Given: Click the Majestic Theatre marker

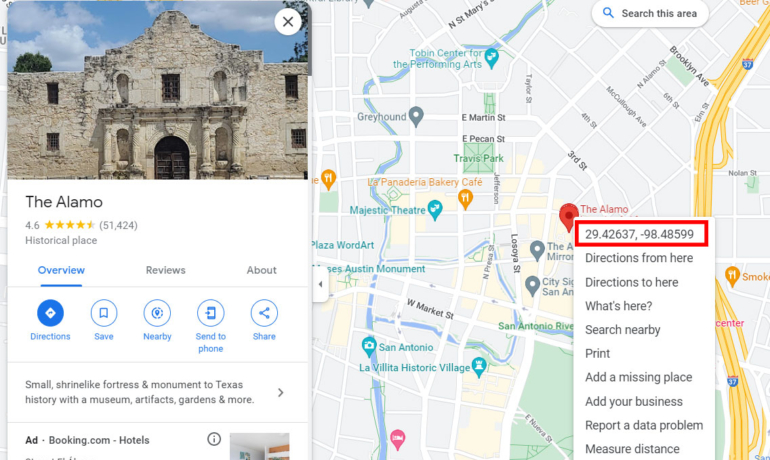Looking at the screenshot, I should [x=435, y=210].
